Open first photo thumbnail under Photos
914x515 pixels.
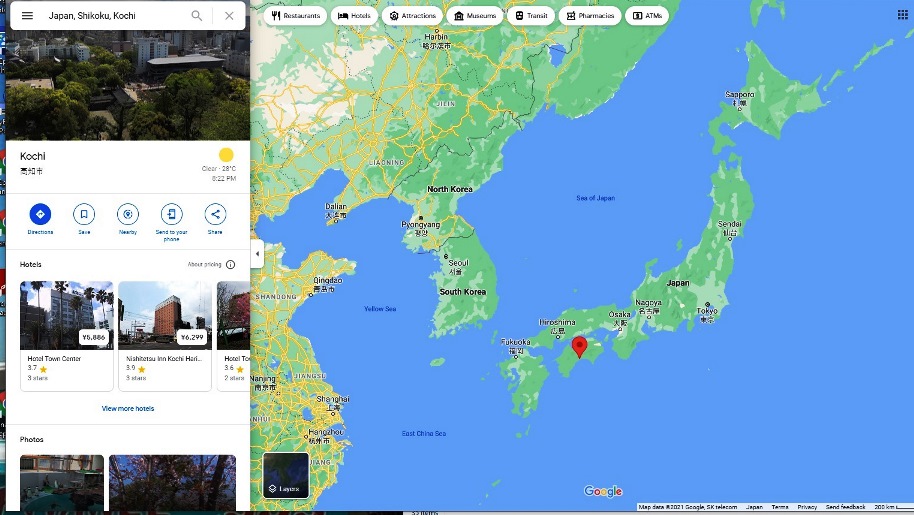tap(62, 483)
